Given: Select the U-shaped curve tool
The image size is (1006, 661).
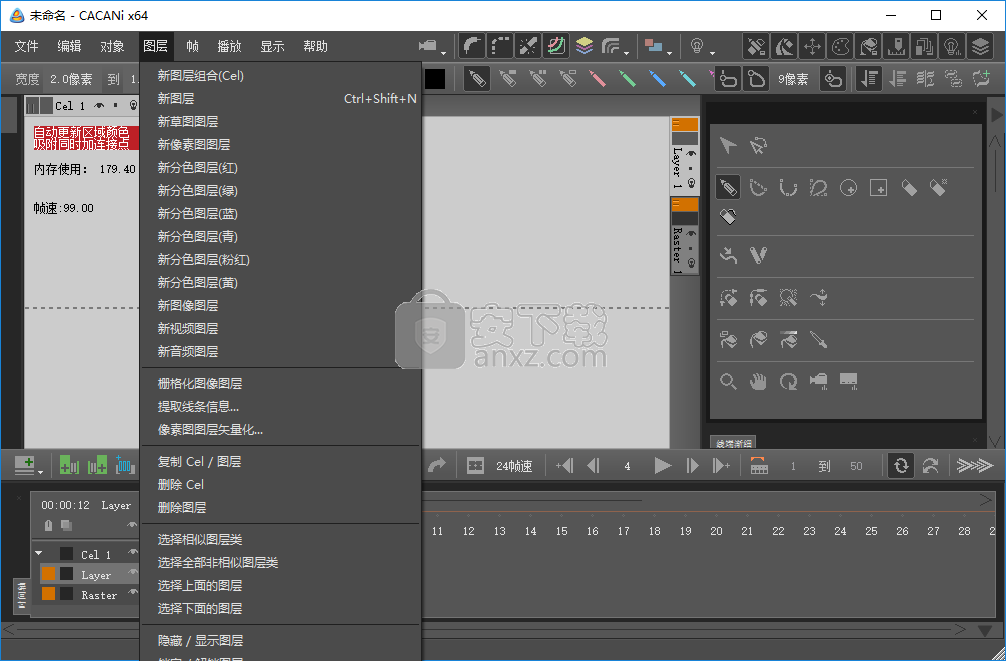Looking at the screenshot, I should click(x=788, y=188).
